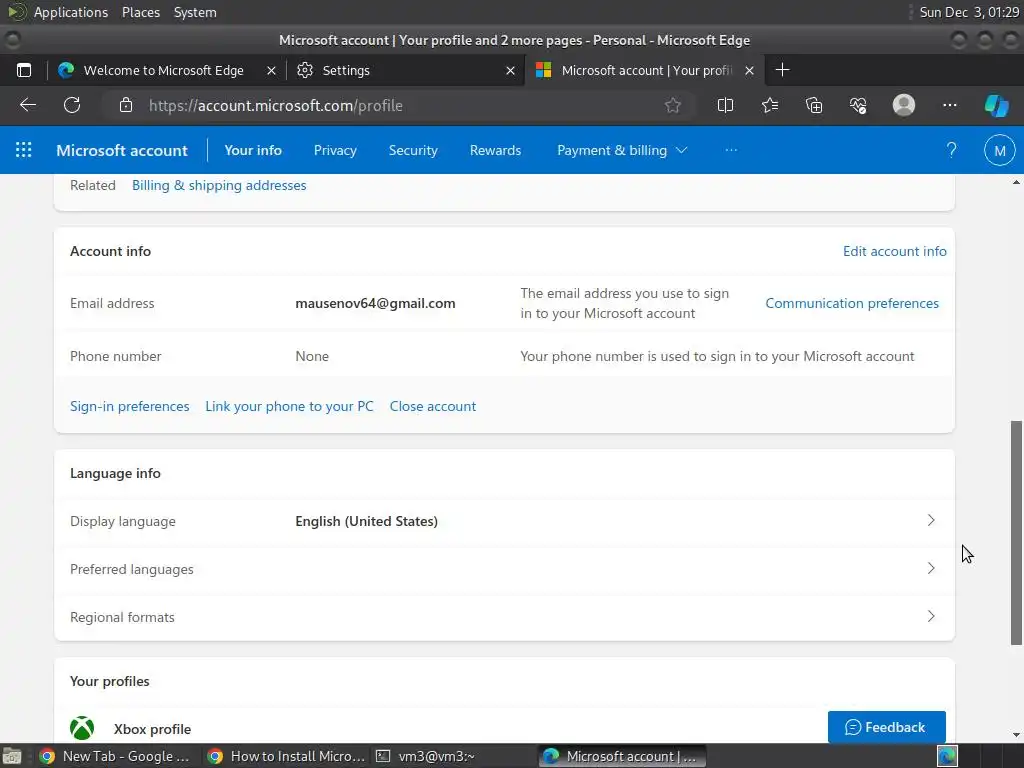This screenshot has width=1024, height=768.
Task: Switch to vm3@vm3 terminal taskbar item
Action: point(426,756)
